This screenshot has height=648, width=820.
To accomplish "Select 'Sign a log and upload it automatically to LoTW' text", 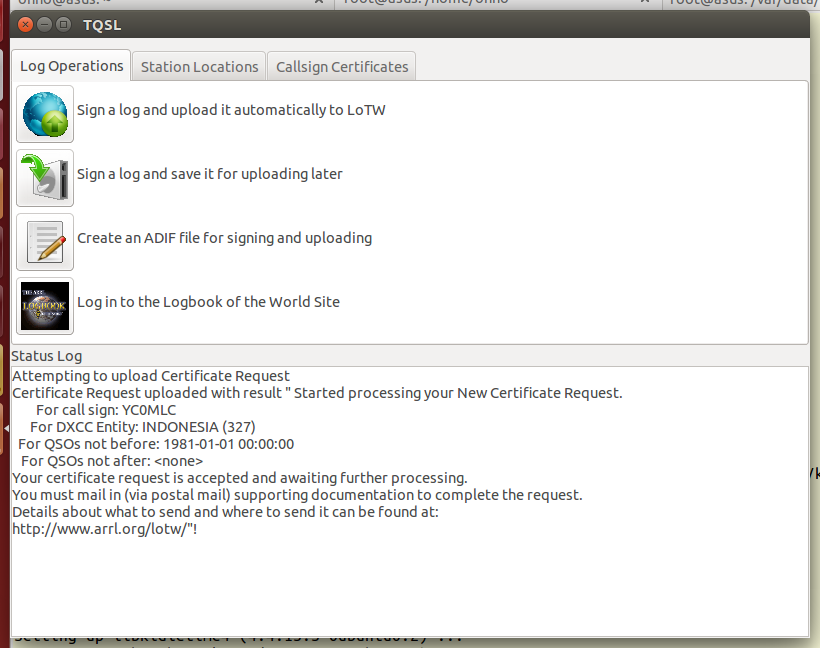I will 231,110.
